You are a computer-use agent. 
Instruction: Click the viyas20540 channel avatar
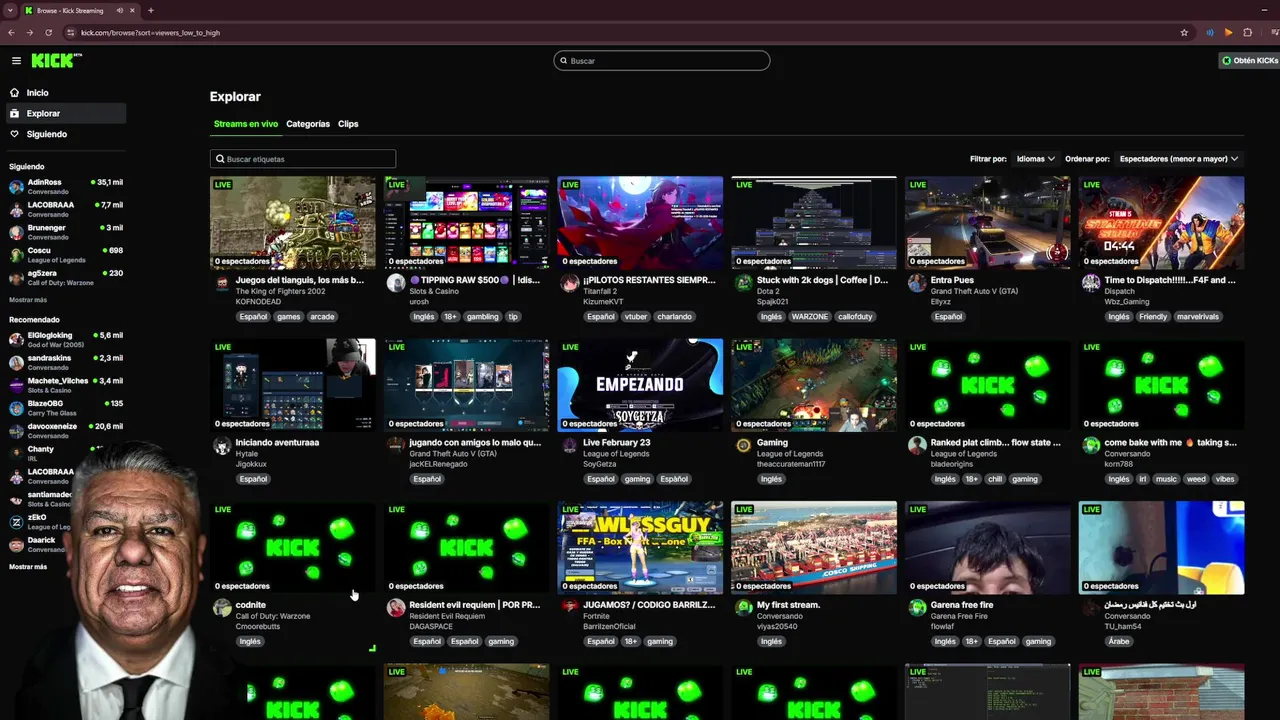coord(743,608)
